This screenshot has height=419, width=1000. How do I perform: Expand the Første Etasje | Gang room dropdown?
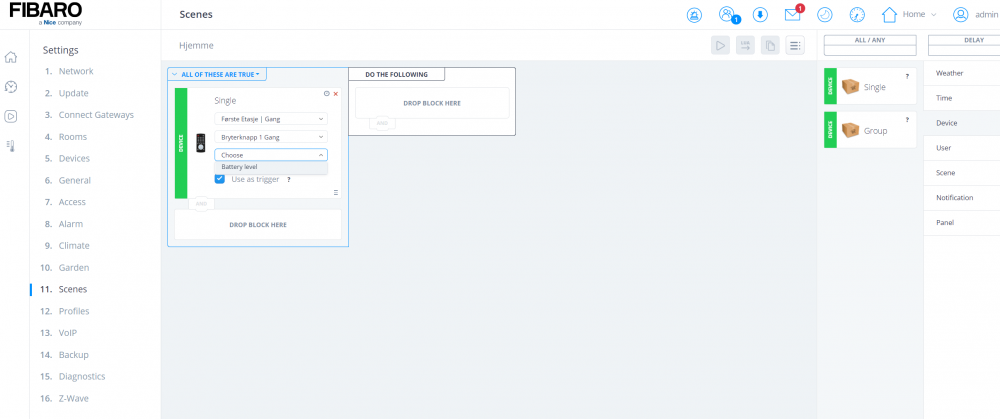pos(270,118)
